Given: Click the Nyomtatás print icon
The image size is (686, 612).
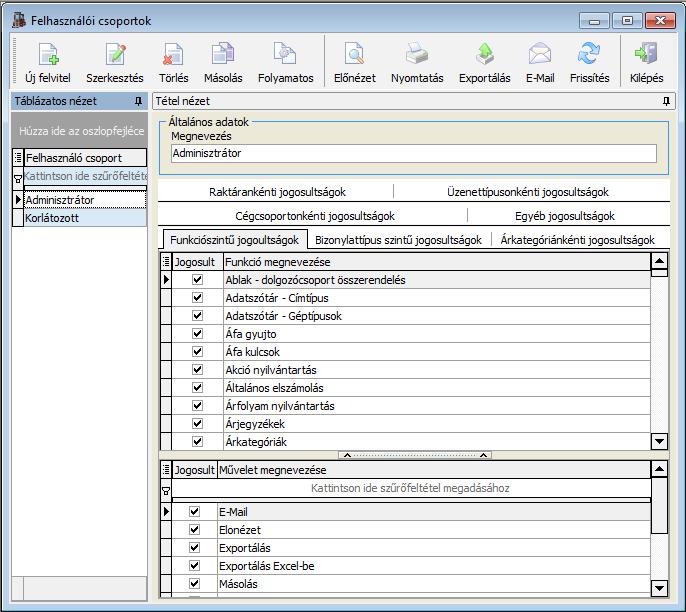Looking at the screenshot, I should (x=417, y=54).
